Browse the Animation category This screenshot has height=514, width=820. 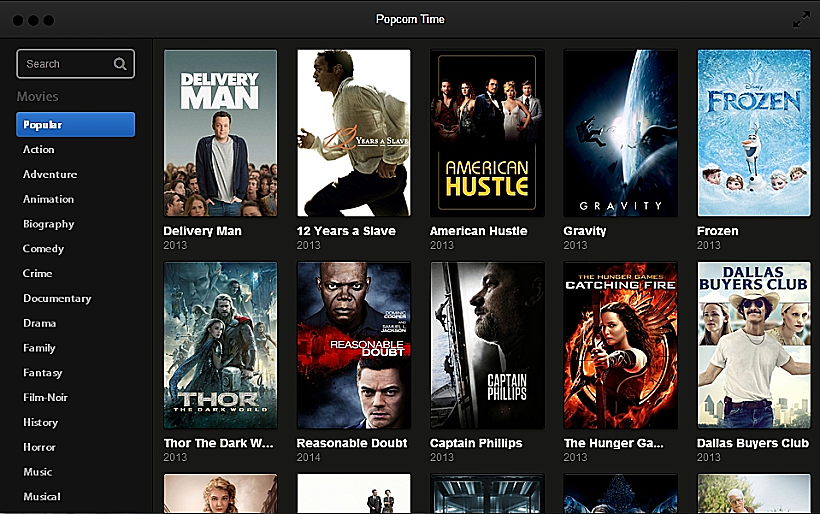[49, 199]
